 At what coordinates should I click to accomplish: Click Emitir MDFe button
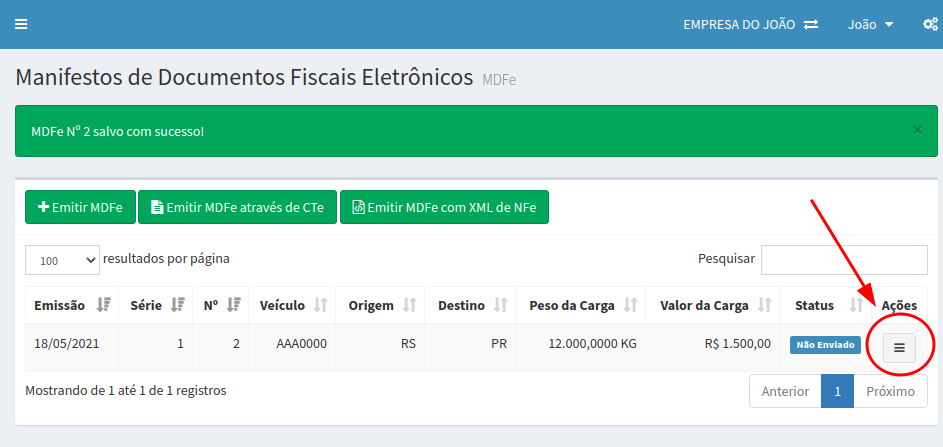(x=80, y=208)
